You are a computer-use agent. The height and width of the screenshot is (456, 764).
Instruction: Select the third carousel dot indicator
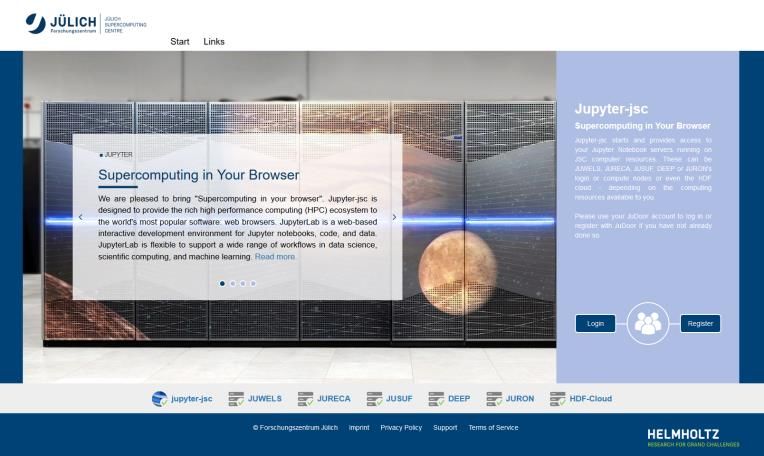coord(243,284)
